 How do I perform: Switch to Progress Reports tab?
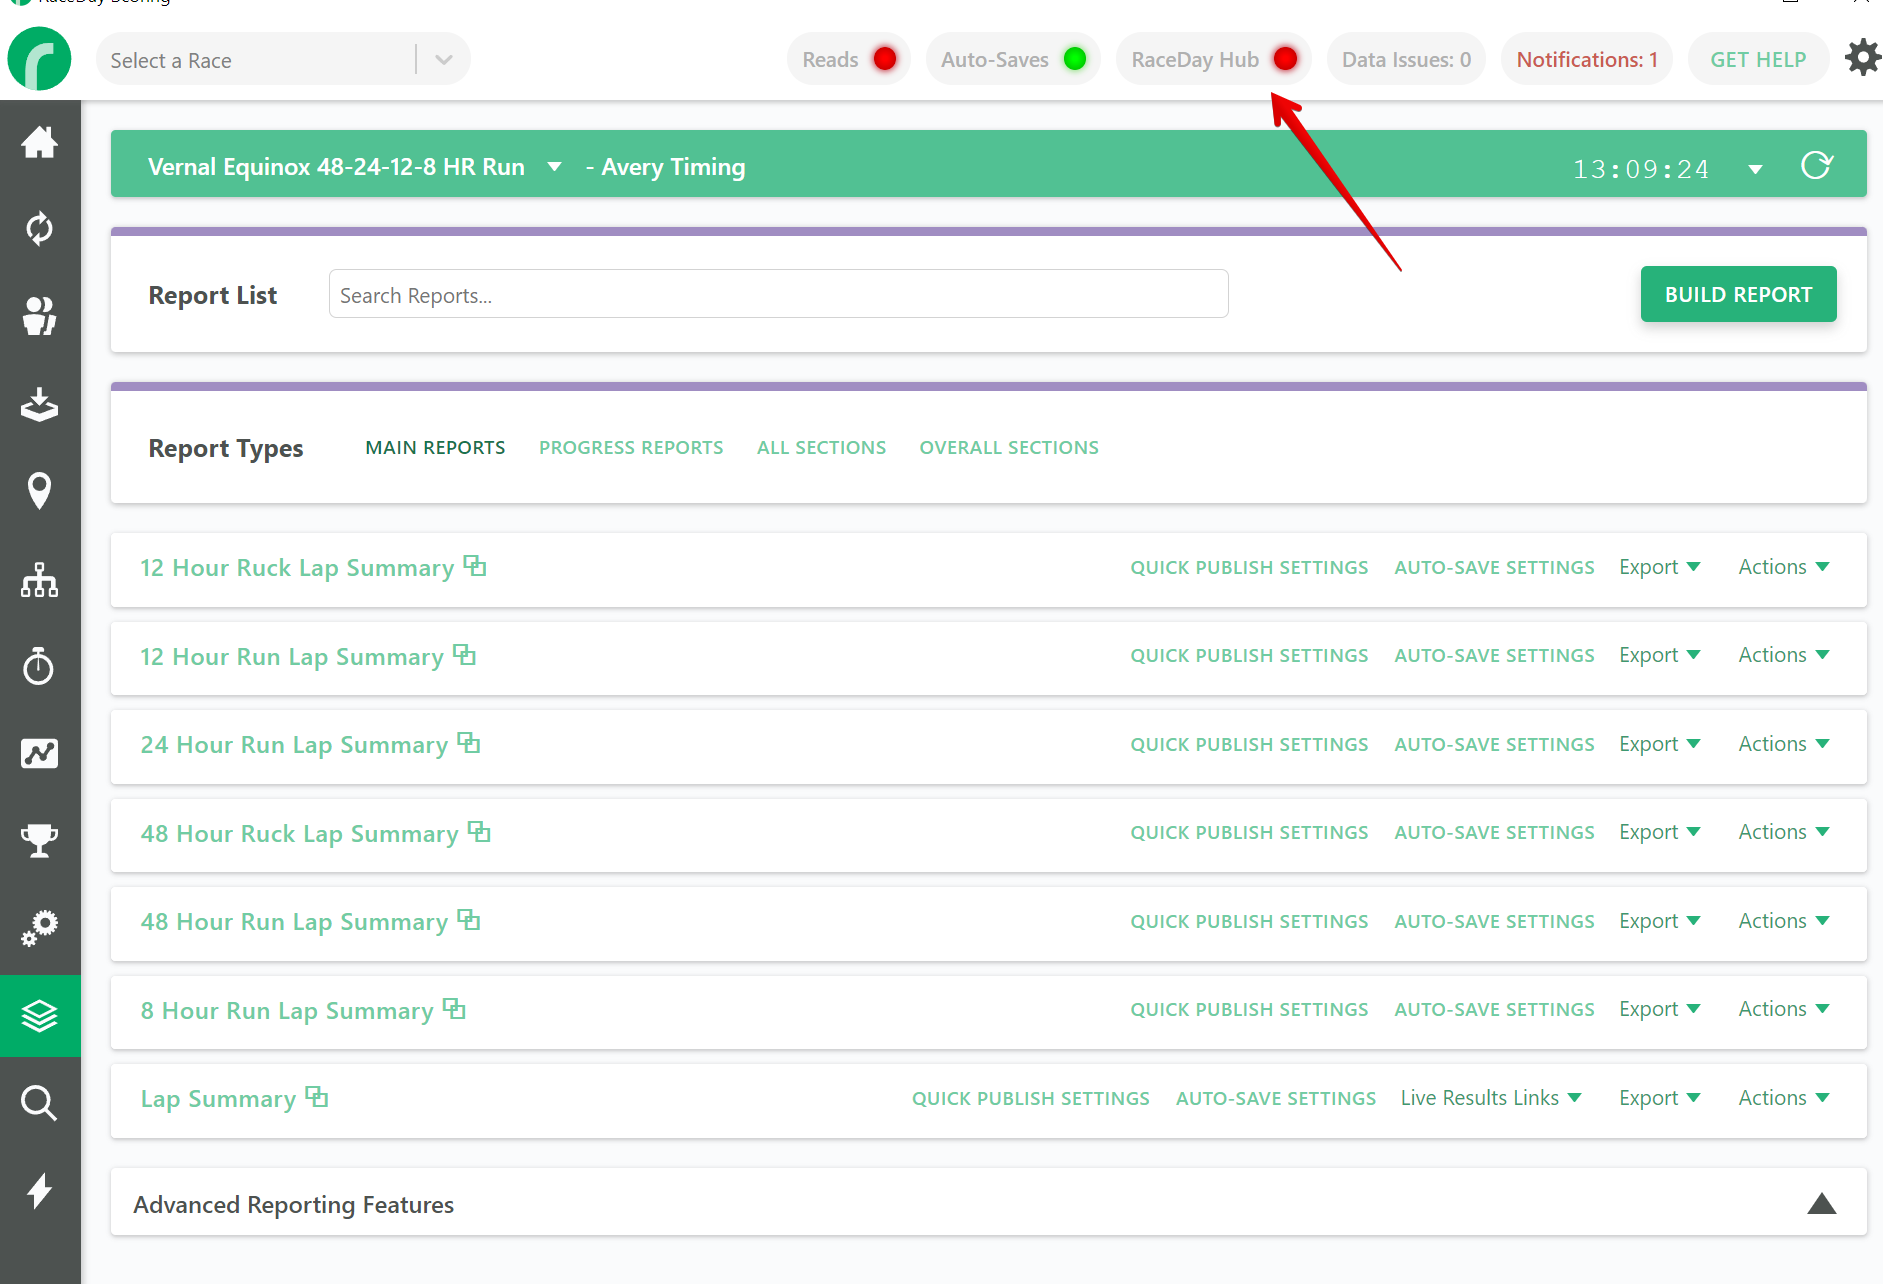pyautogui.click(x=631, y=448)
